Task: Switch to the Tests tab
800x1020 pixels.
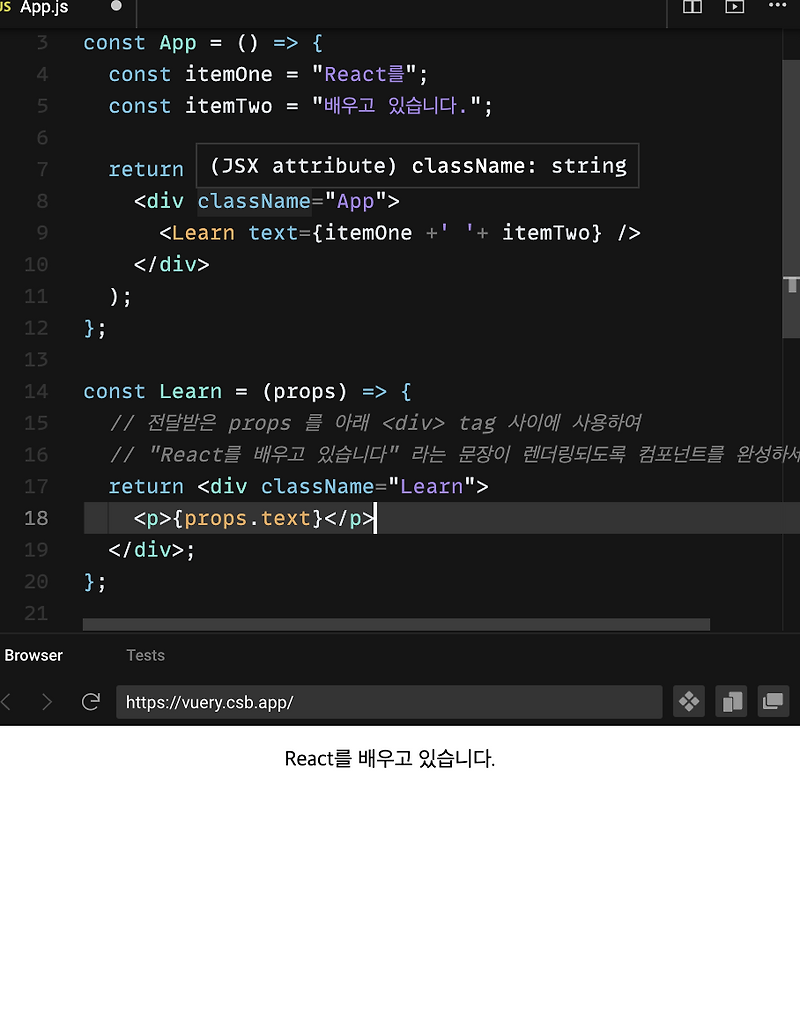Action: pos(145,655)
